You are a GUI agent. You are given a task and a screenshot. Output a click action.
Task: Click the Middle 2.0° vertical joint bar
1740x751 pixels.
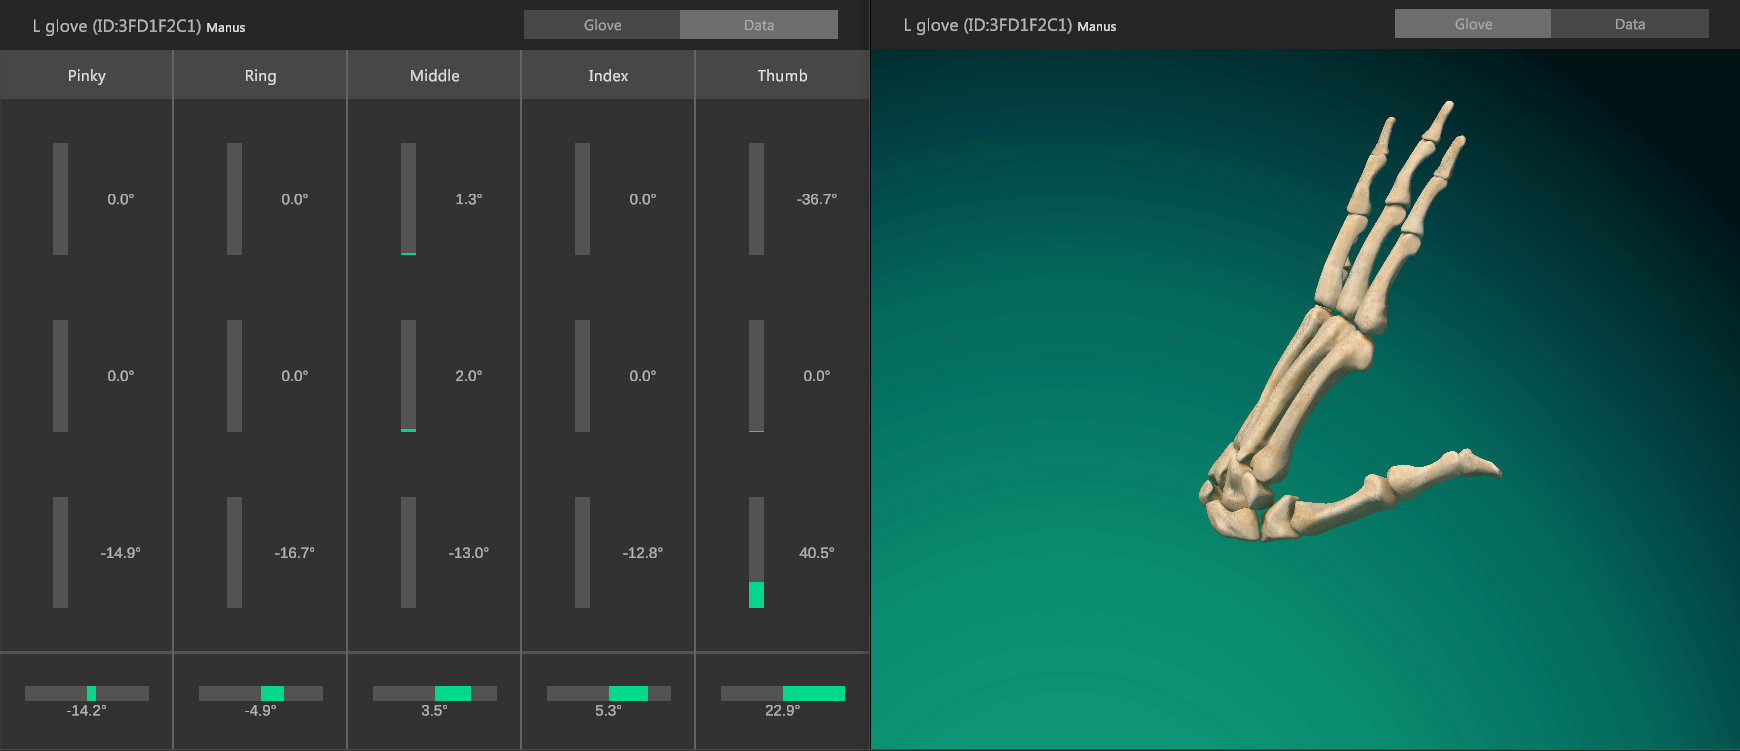(408, 376)
